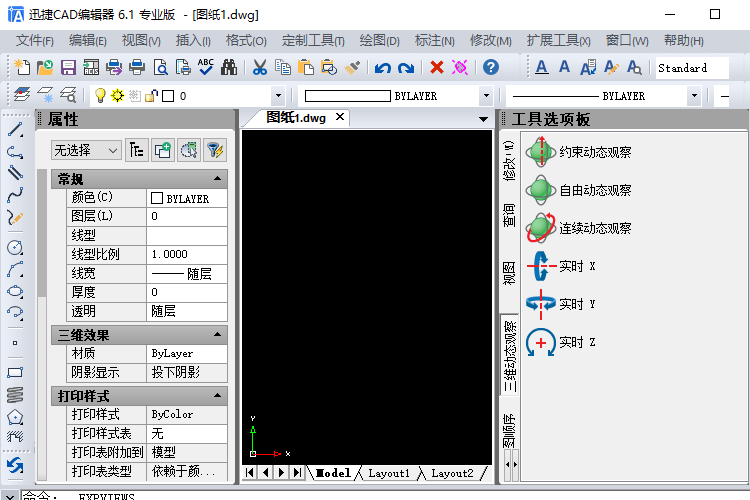750x500 pixels.
Task: Click the toggle pick-add selection icon in Properties
Action: click(163, 151)
